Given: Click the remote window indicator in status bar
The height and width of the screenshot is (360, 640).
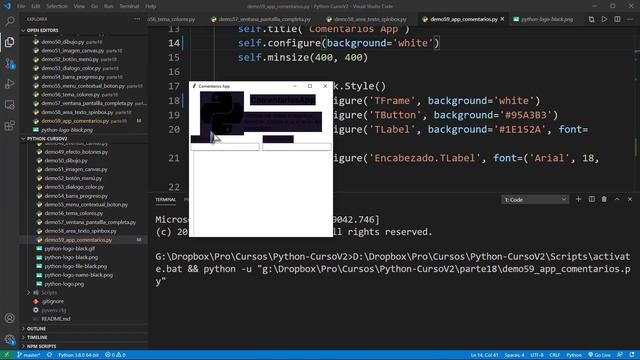Looking at the screenshot, I should [x=7, y=355].
